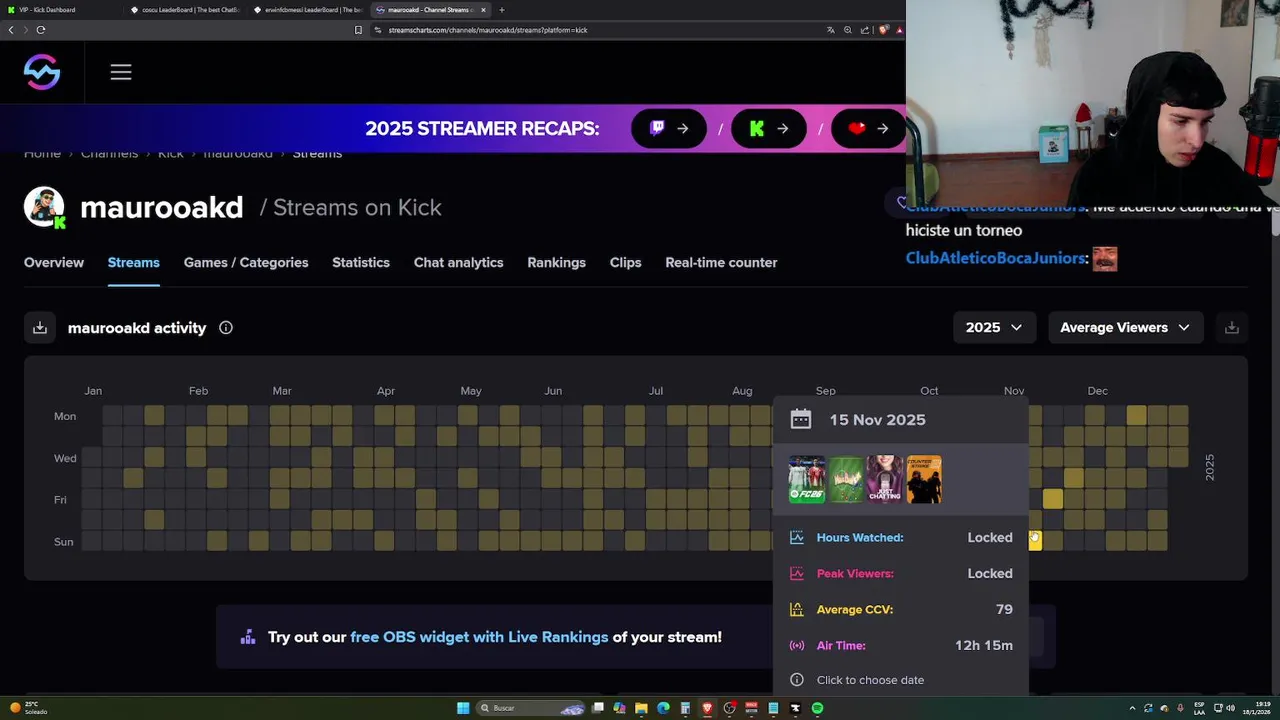This screenshot has height=720, width=1280.
Task: Bookmark this page in the address bar
Action: [x=358, y=30]
